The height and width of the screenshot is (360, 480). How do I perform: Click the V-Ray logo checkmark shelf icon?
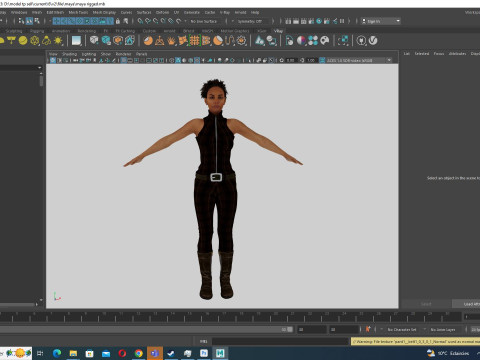point(373,41)
